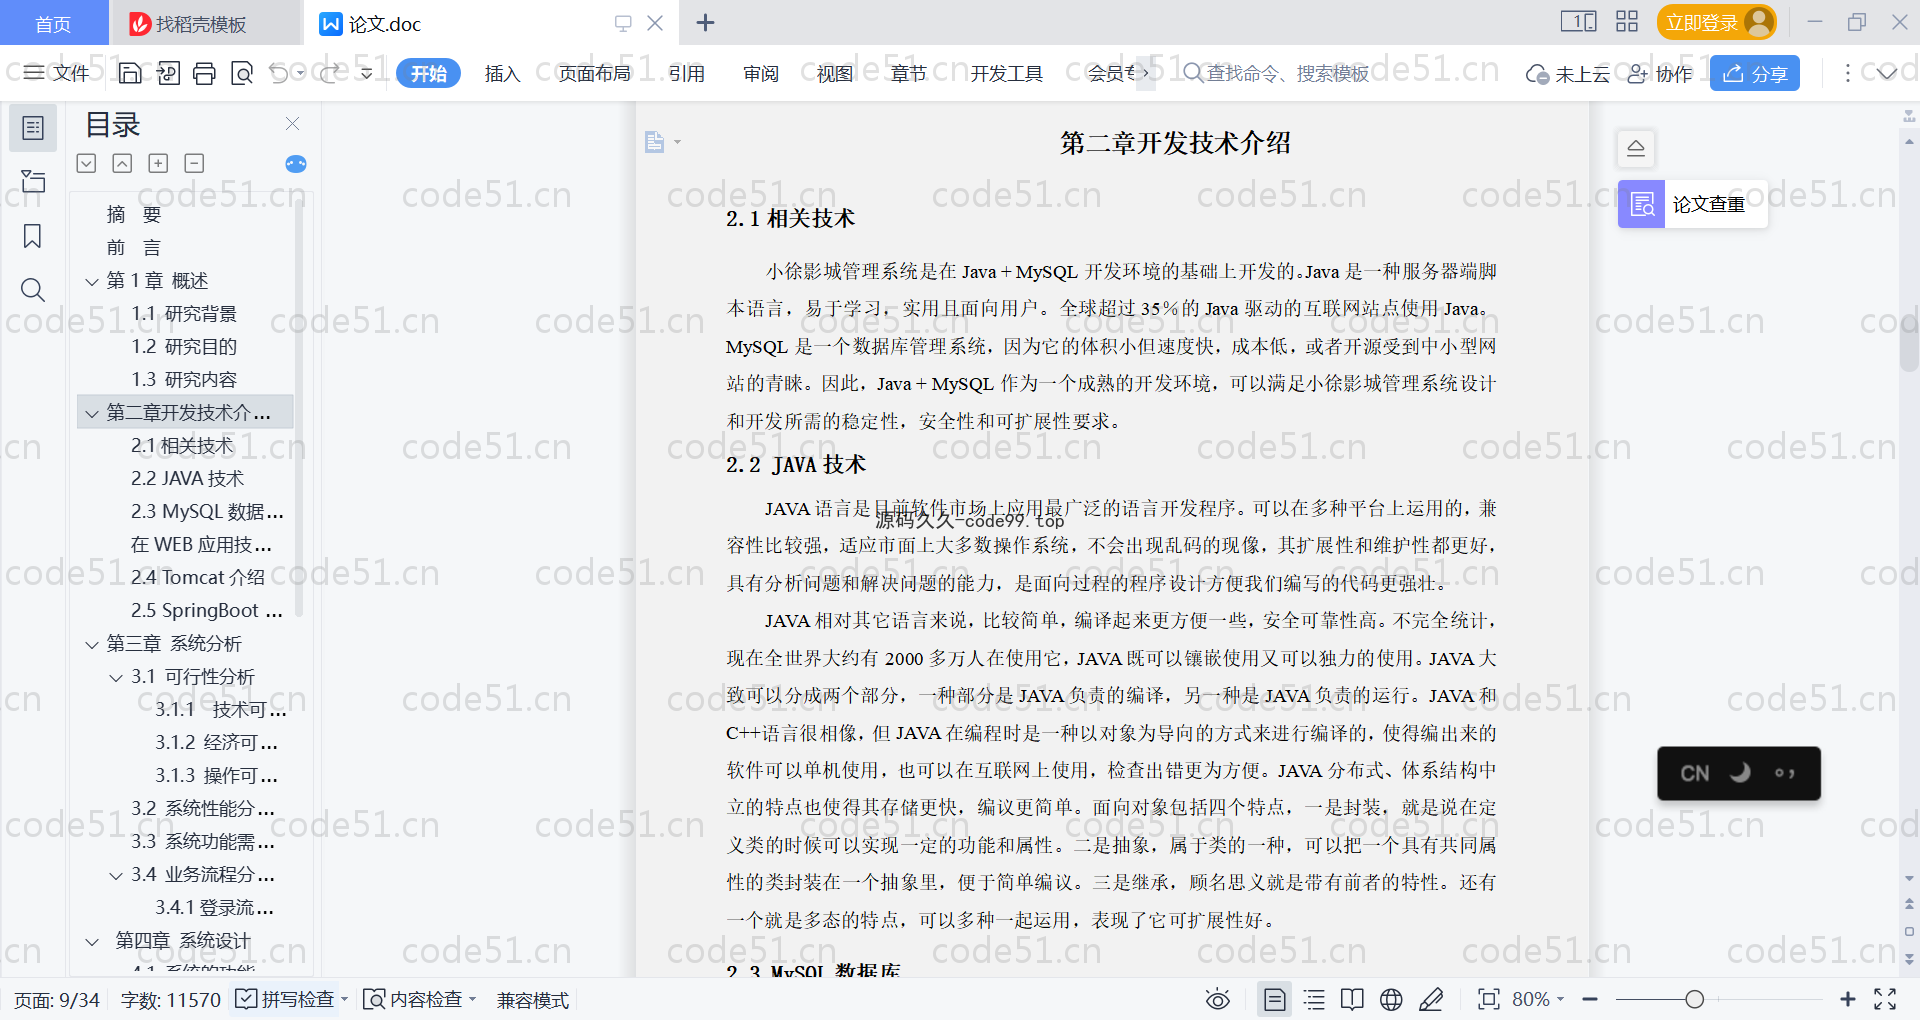Open the bookmark sidebar icon

[x=33, y=236]
